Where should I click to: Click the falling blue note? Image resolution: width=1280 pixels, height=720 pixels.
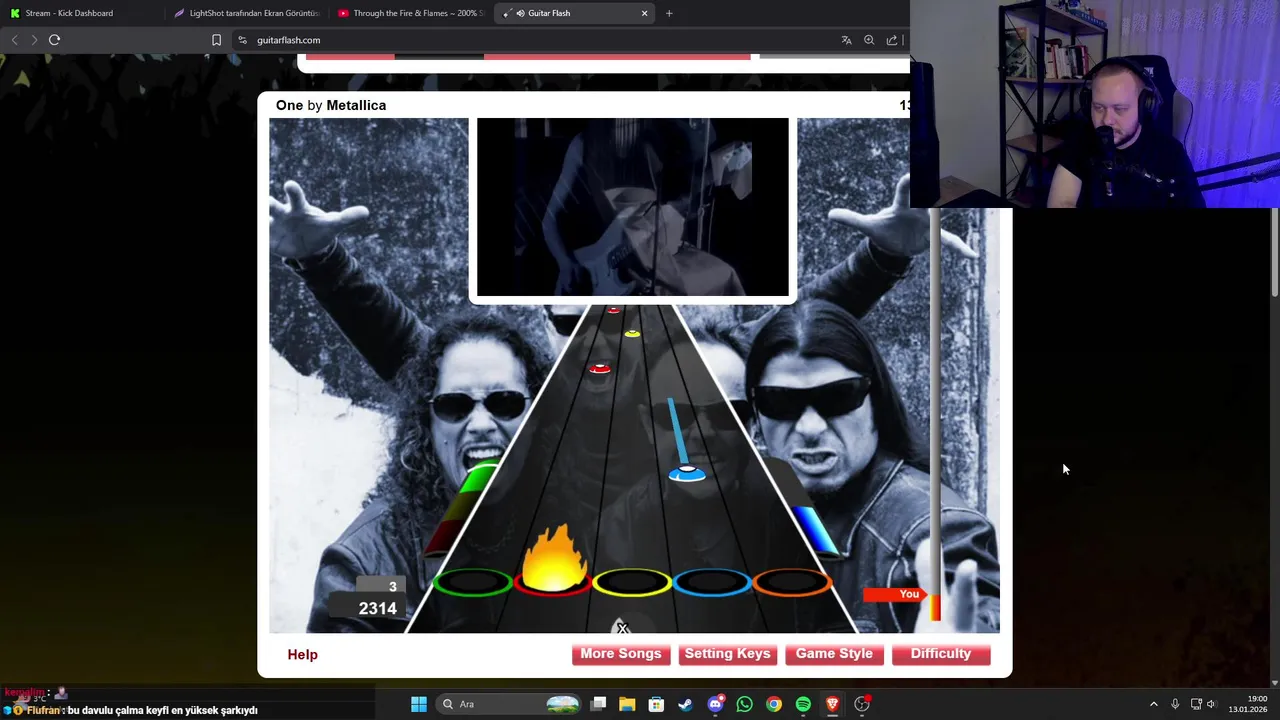pos(687,474)
